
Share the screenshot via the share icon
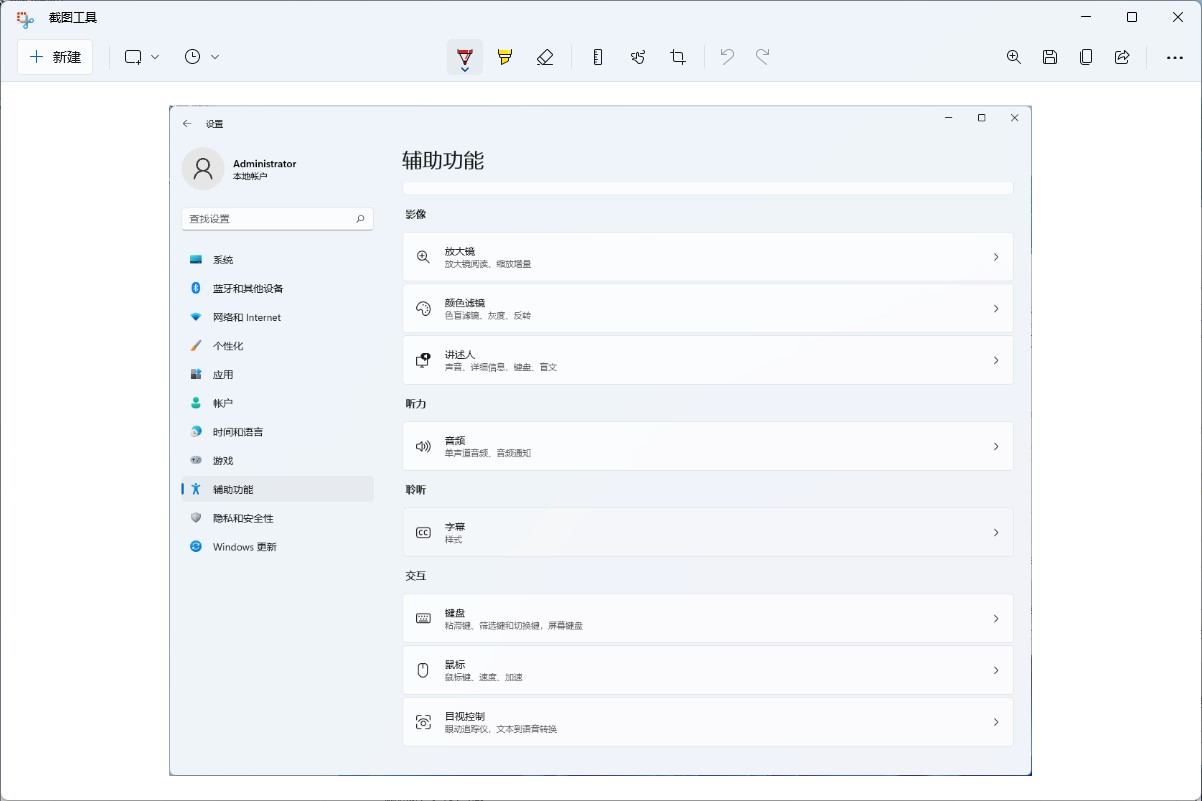(1122, 57)
